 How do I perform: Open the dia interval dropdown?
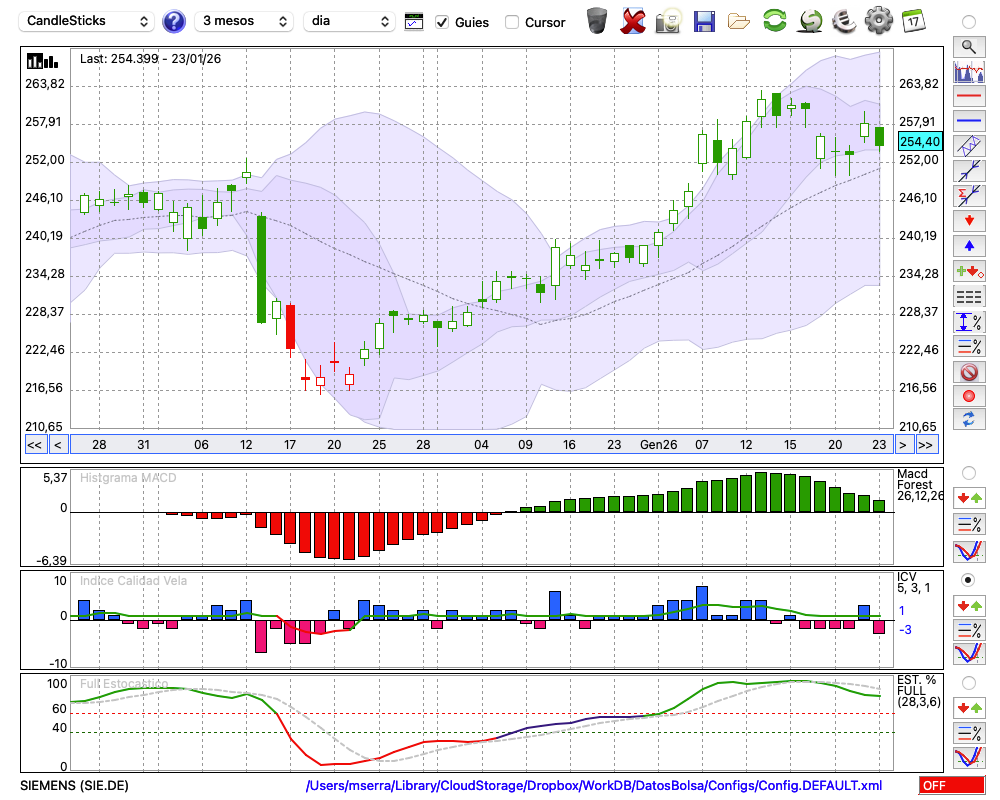click(350, 21)
